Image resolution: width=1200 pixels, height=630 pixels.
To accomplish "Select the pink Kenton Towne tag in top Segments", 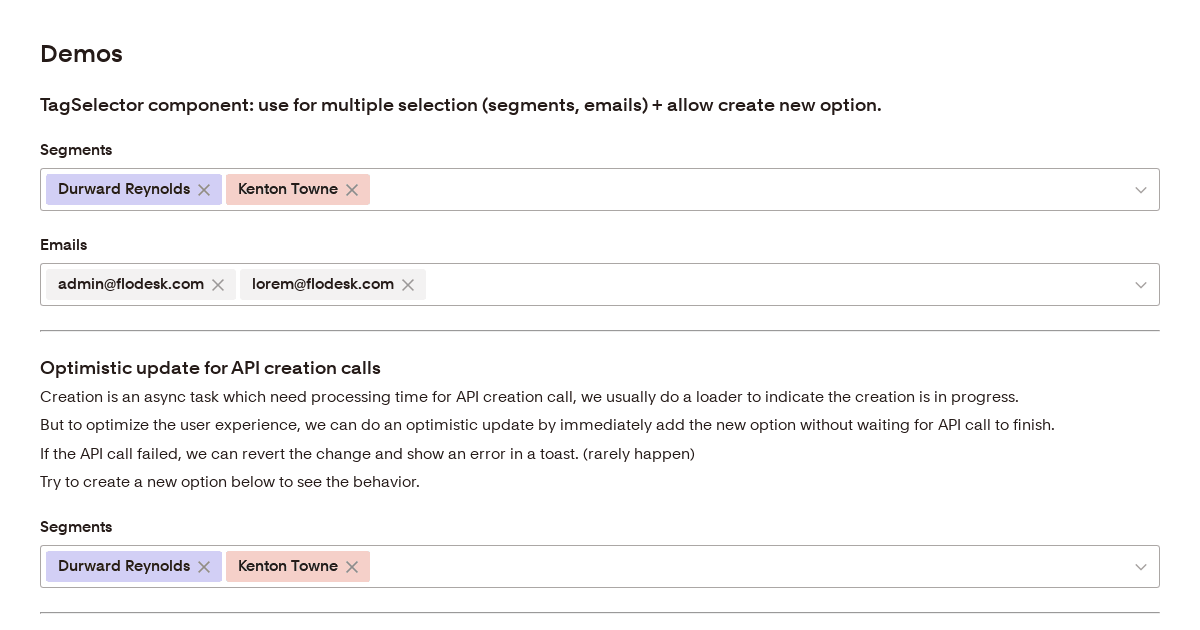I will [287, 190].
